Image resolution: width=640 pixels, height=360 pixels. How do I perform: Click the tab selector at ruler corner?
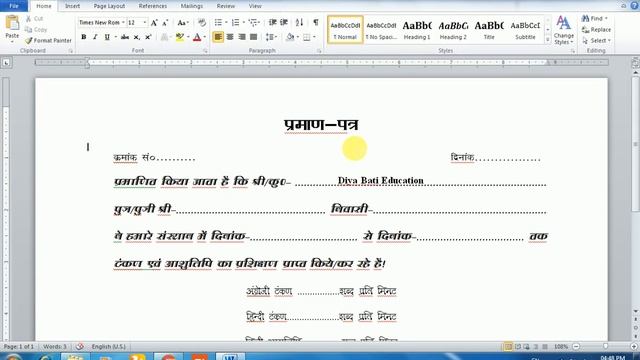click(6, 62)
